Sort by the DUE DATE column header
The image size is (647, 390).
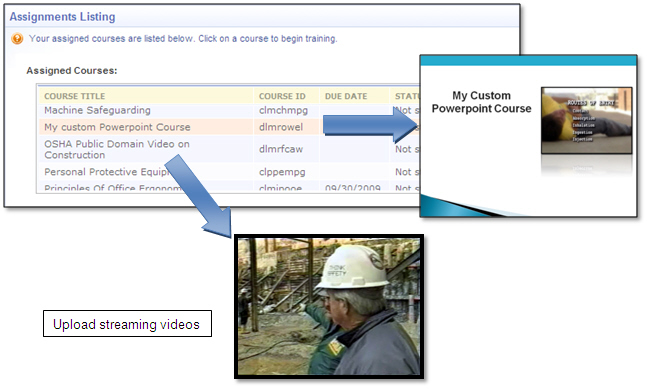click(x=346, y=96)
